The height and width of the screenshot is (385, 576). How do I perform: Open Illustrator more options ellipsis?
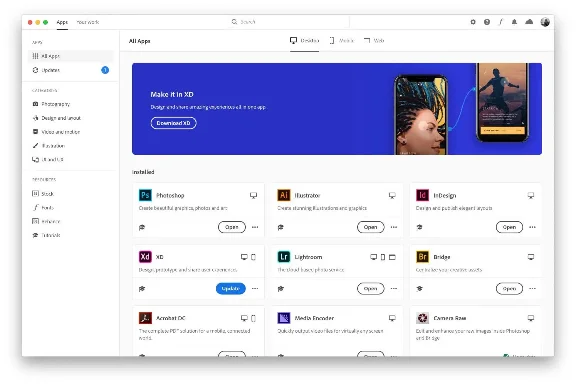click(x=394, y=227)
